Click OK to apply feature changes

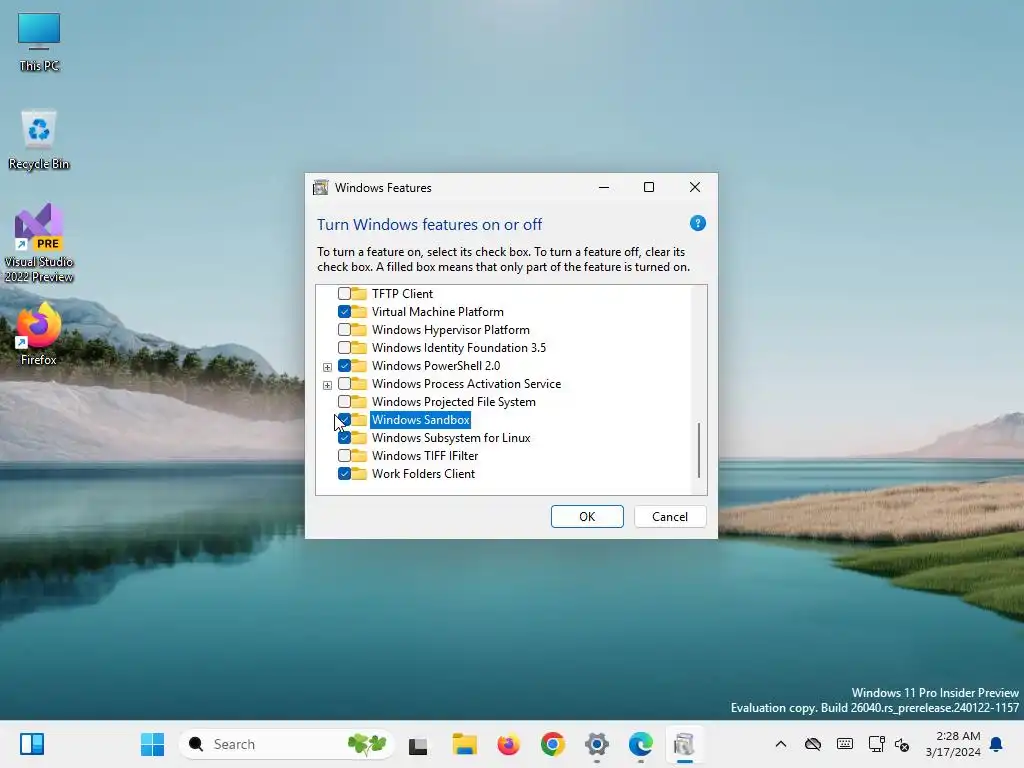click(587, 517)
